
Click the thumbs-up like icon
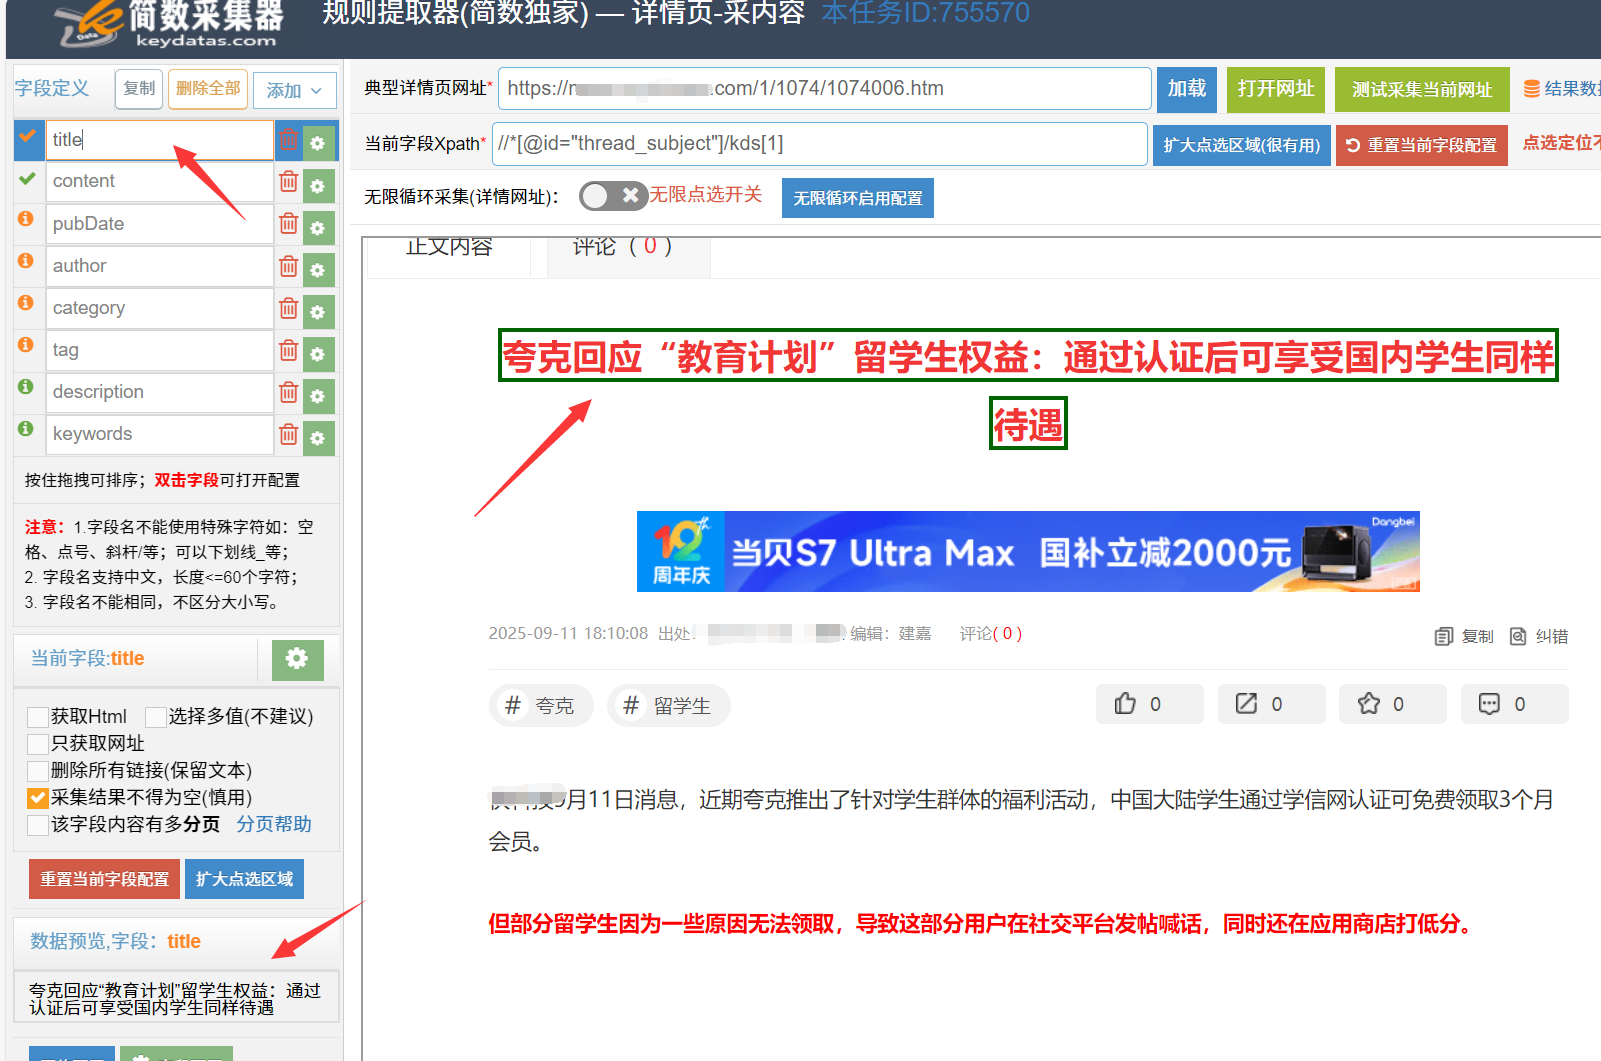pyautogui.click(x=1126, y=704)
